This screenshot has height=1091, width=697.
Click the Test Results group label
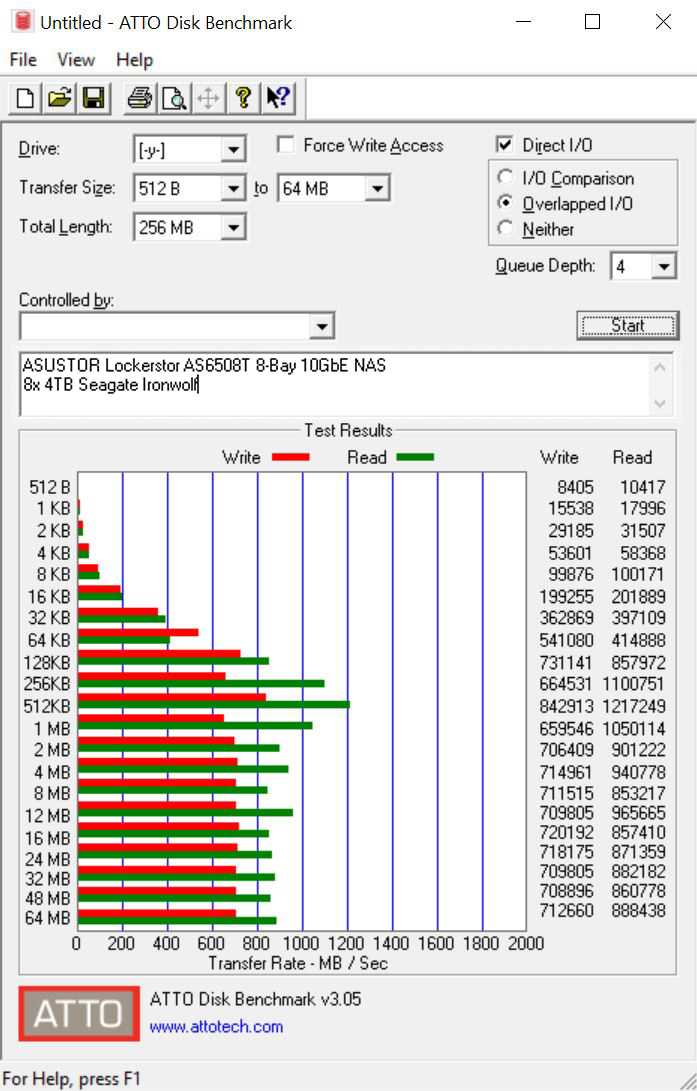tap(348, 430)
